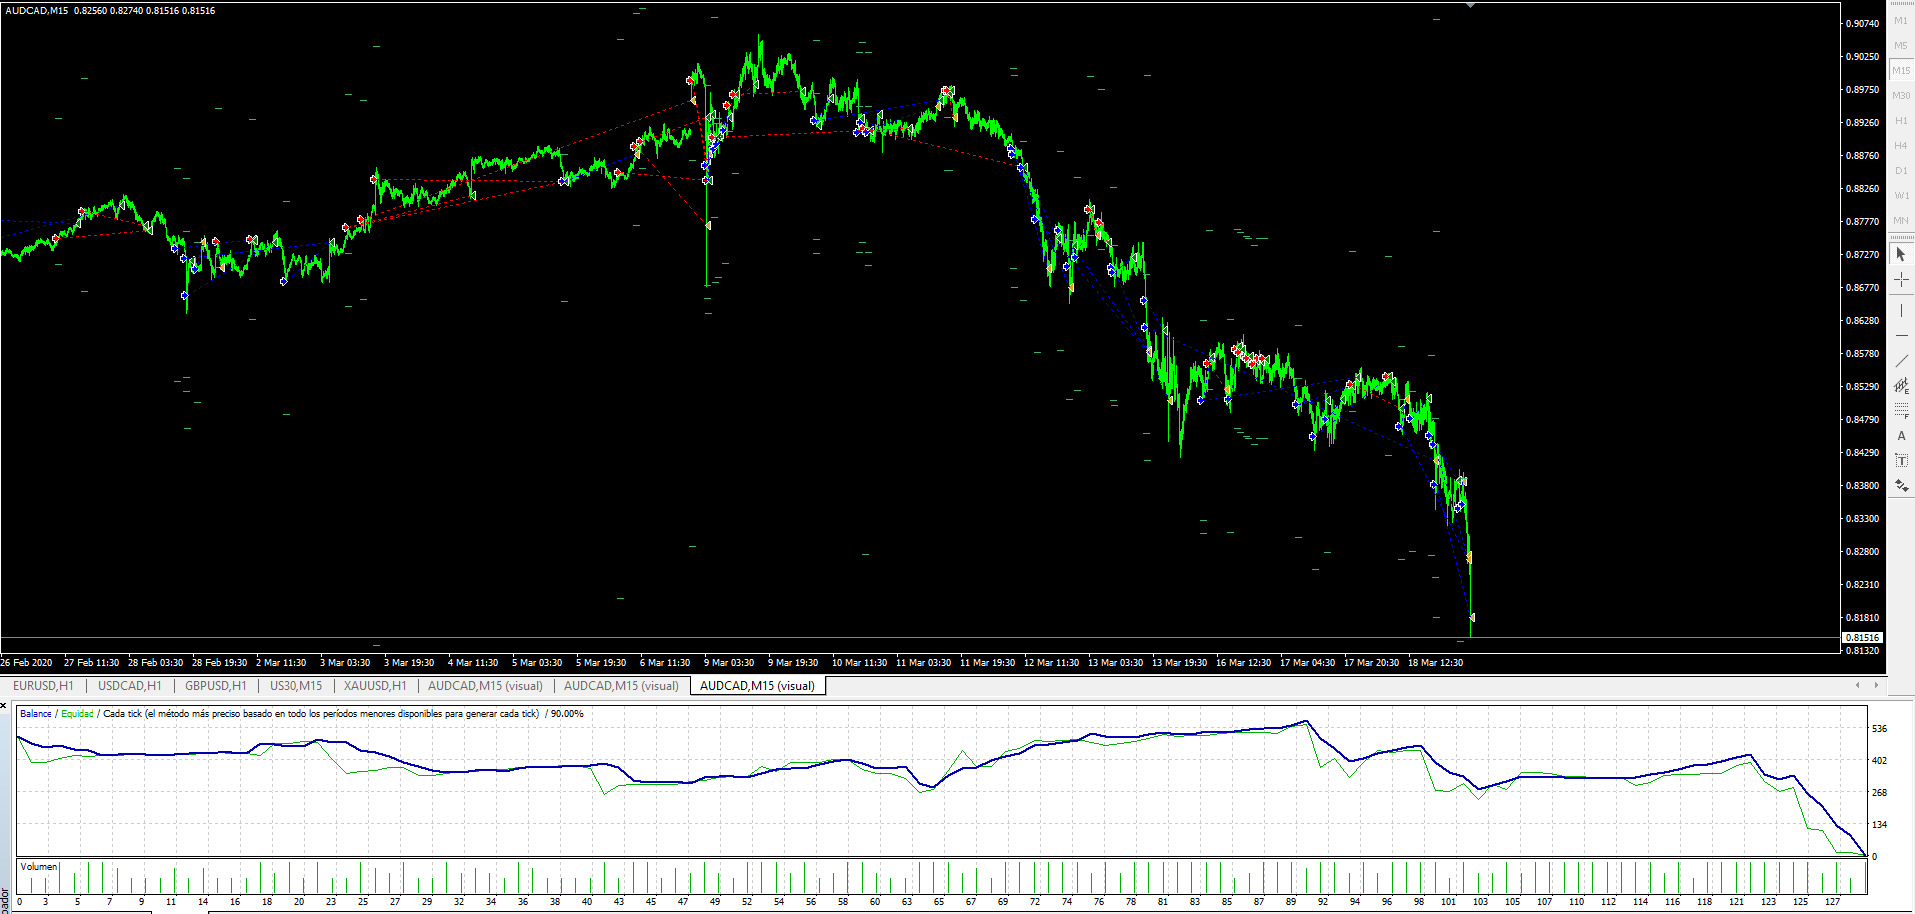Viewport: 1915px width, 914px height.
Task: Switch chart to M30 timeframe button
Action: tap(1901, 96)
